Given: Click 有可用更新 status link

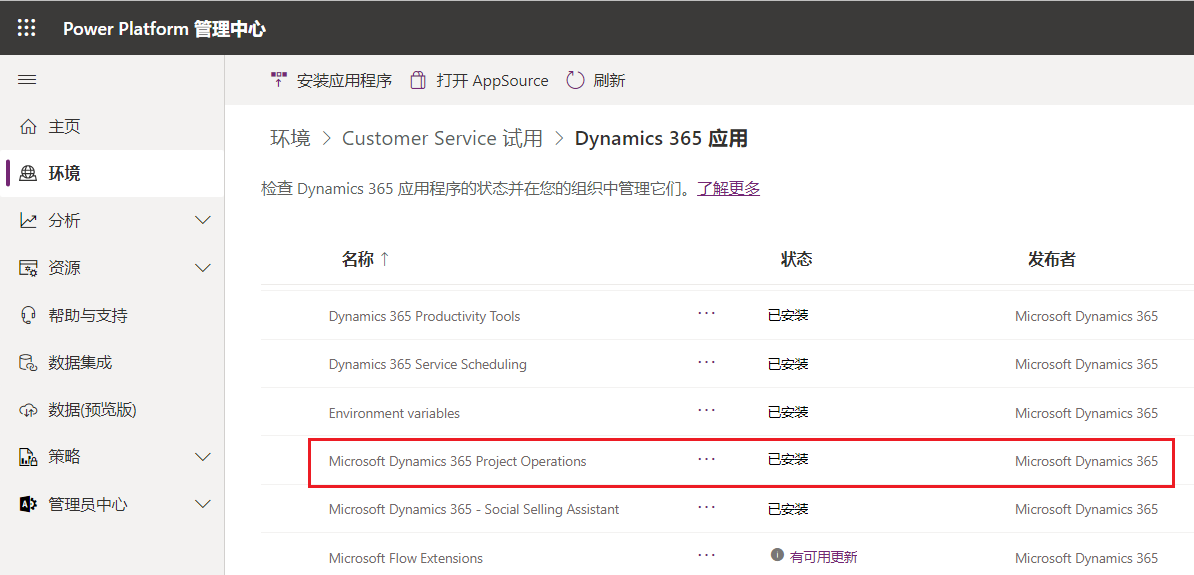Looking at the screenshot, I should (x=824, y=557).
